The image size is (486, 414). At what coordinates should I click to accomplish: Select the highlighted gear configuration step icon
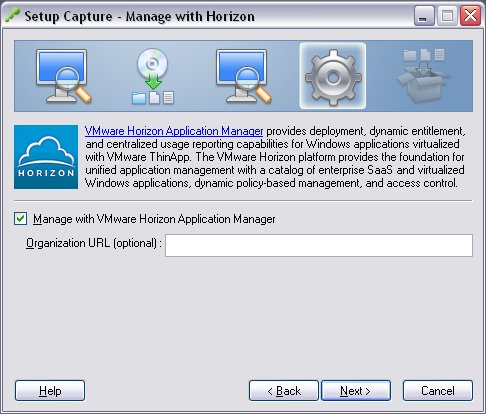click(x=333, y=76)
